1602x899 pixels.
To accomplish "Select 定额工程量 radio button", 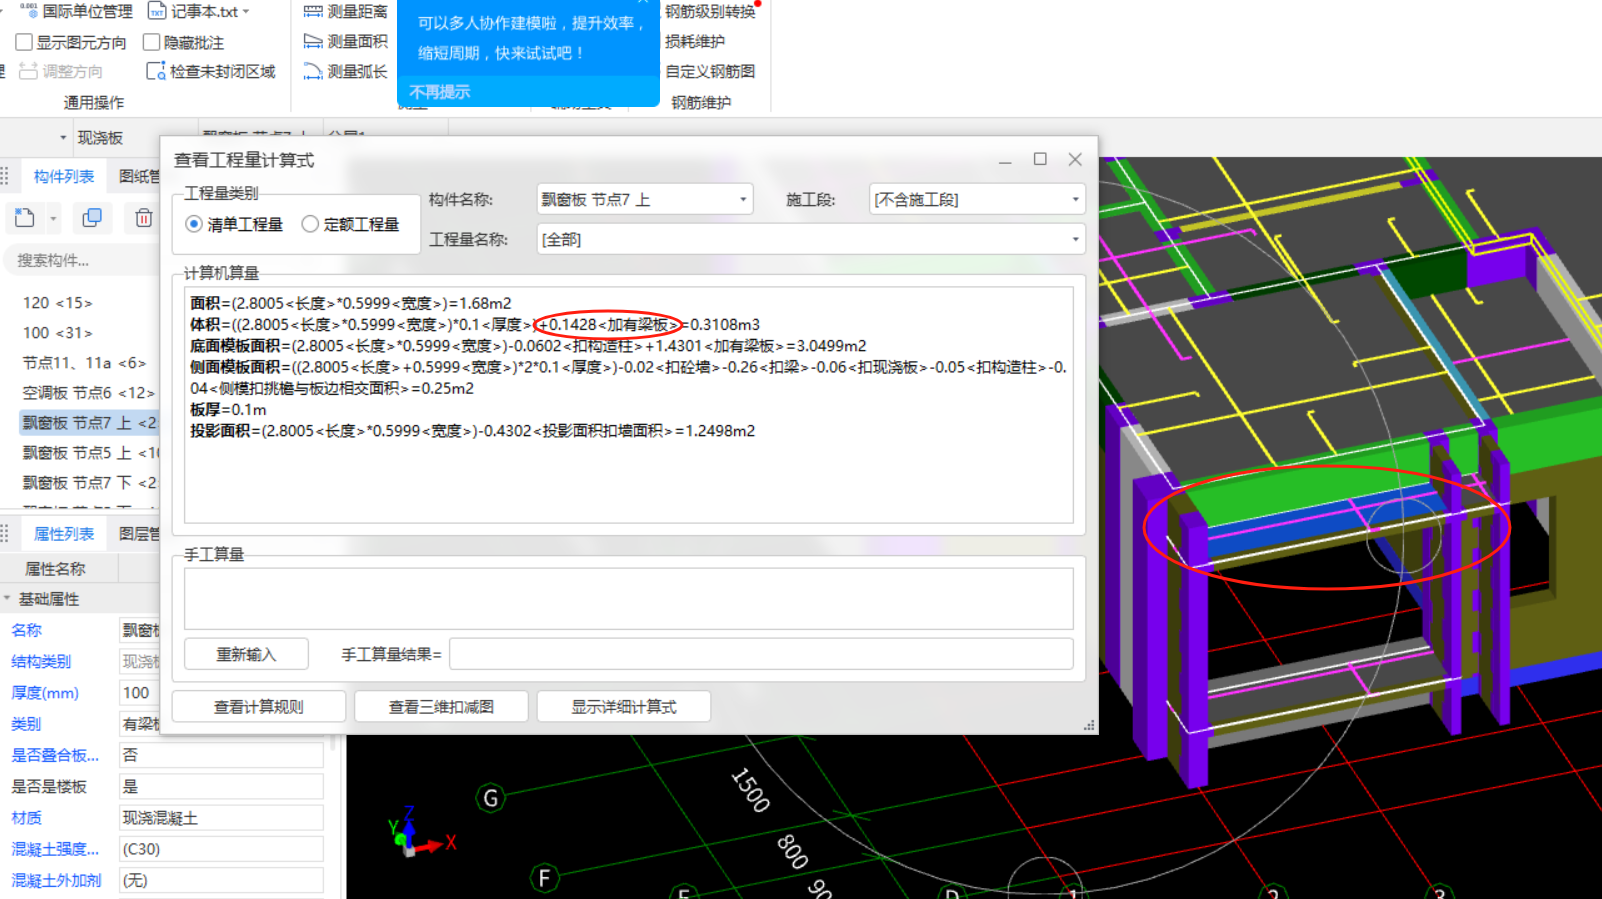I will click(310, 224).
